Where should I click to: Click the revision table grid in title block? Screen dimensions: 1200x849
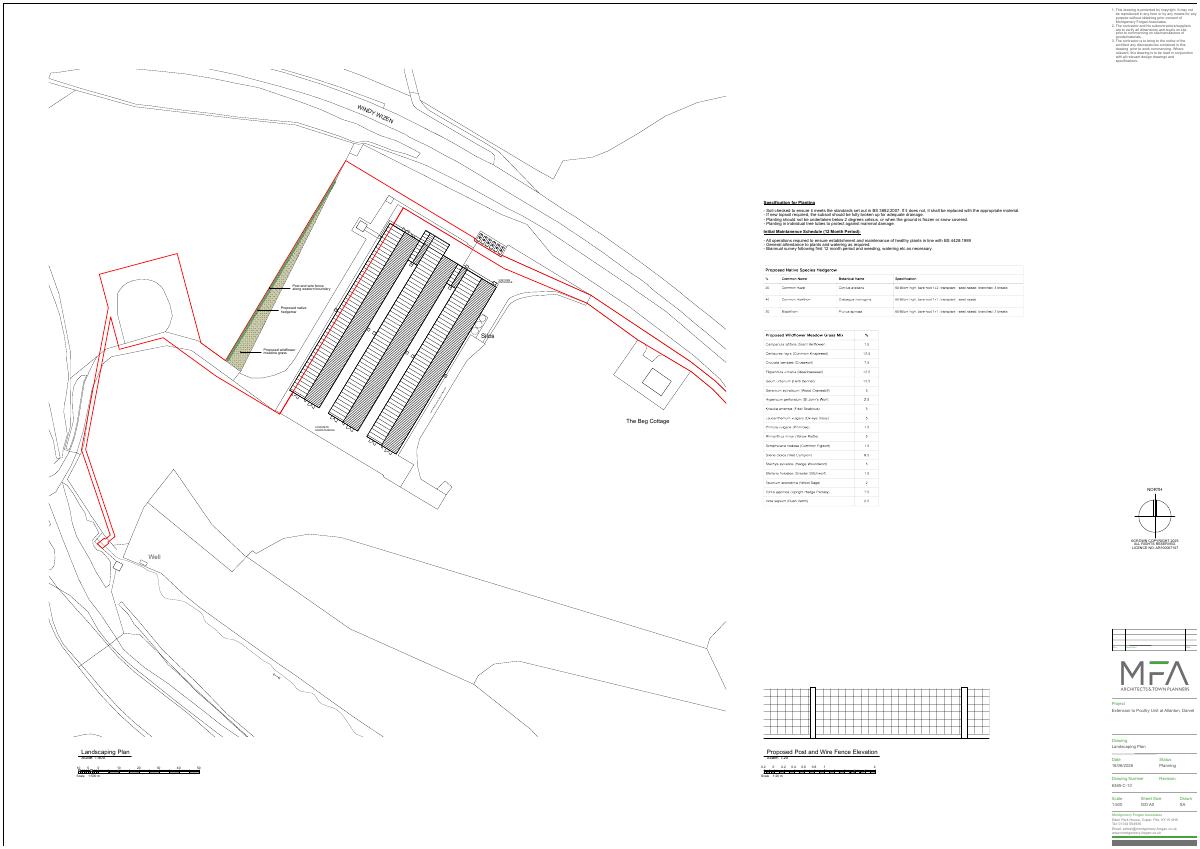click(1155, 639)
